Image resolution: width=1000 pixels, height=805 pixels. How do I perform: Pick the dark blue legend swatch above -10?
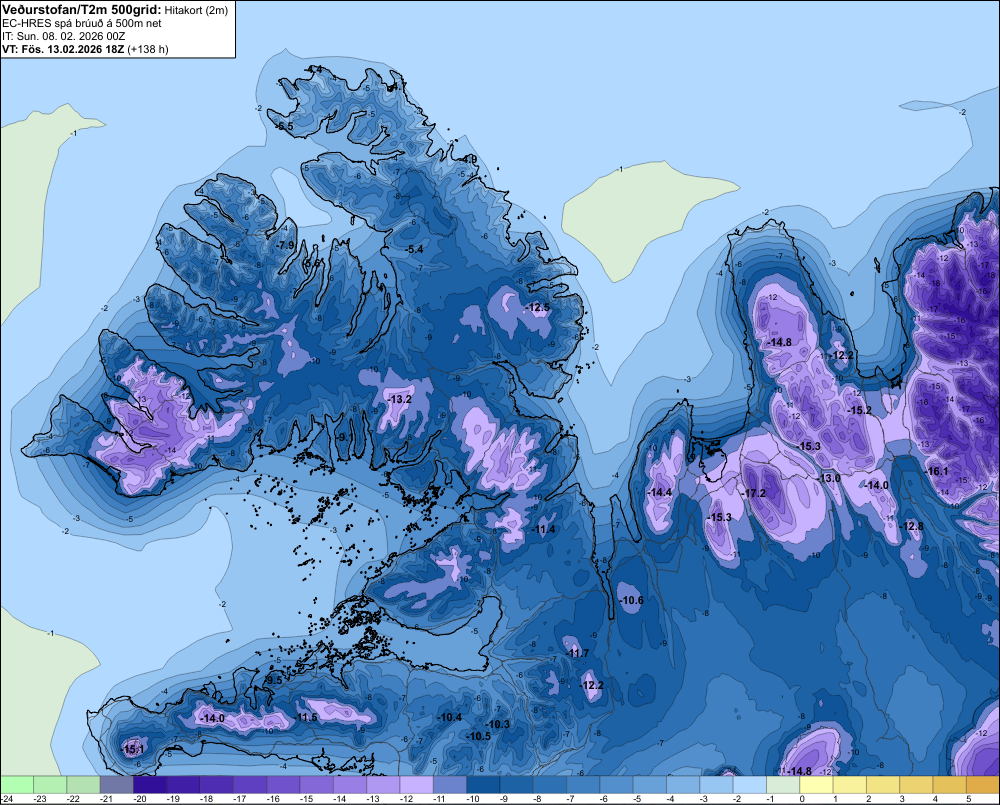point(483,785)
